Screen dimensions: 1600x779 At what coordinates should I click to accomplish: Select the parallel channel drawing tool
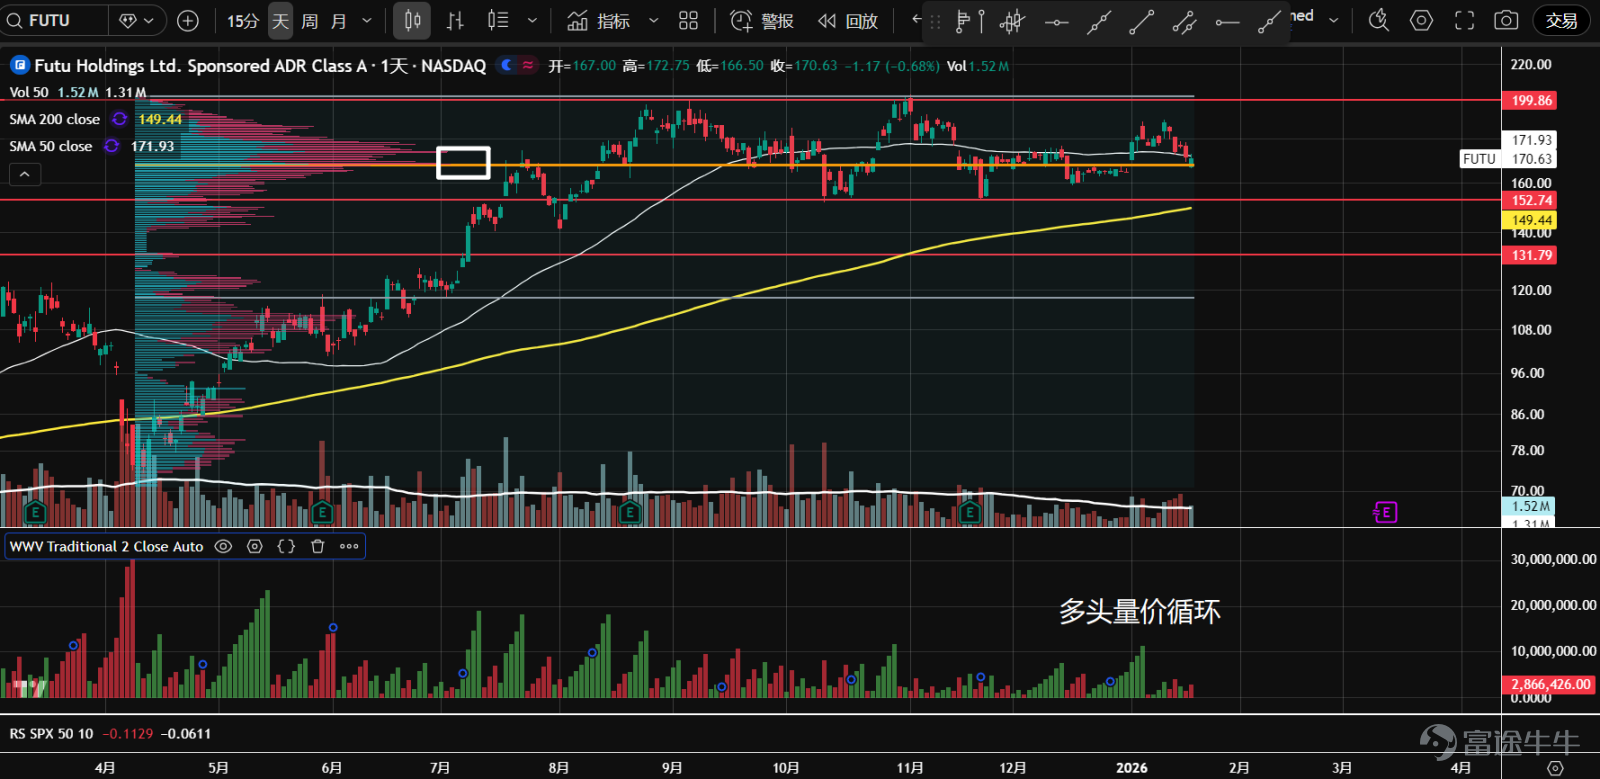click(1185, 21)
